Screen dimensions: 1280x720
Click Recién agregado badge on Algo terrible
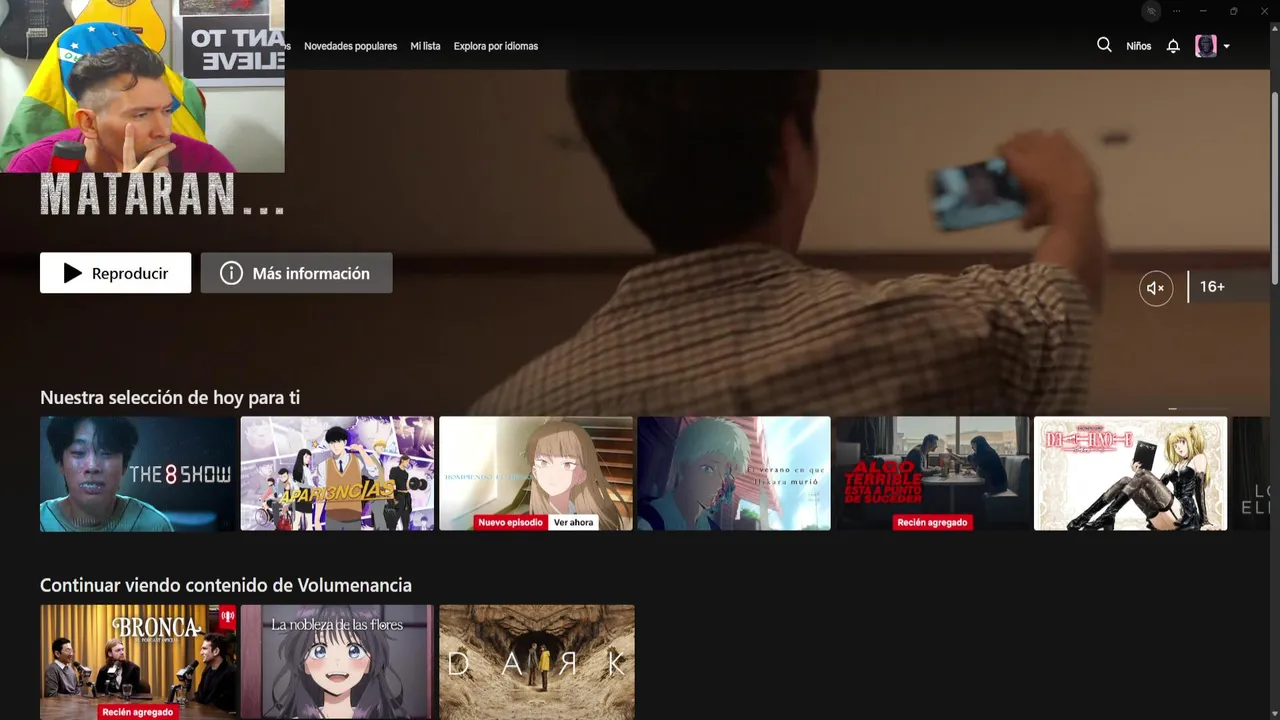tap(932, 522)
